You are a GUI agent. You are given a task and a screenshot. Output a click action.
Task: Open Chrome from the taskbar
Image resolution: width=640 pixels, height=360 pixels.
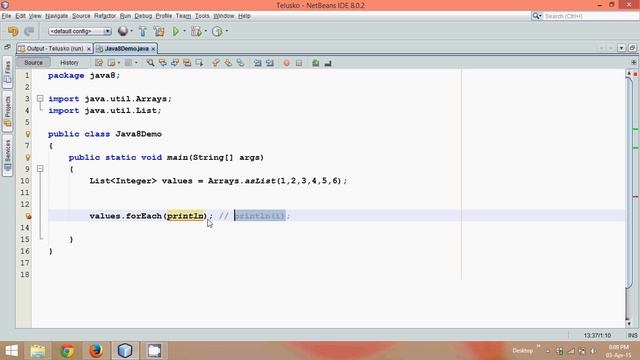[x=67, y=351]
